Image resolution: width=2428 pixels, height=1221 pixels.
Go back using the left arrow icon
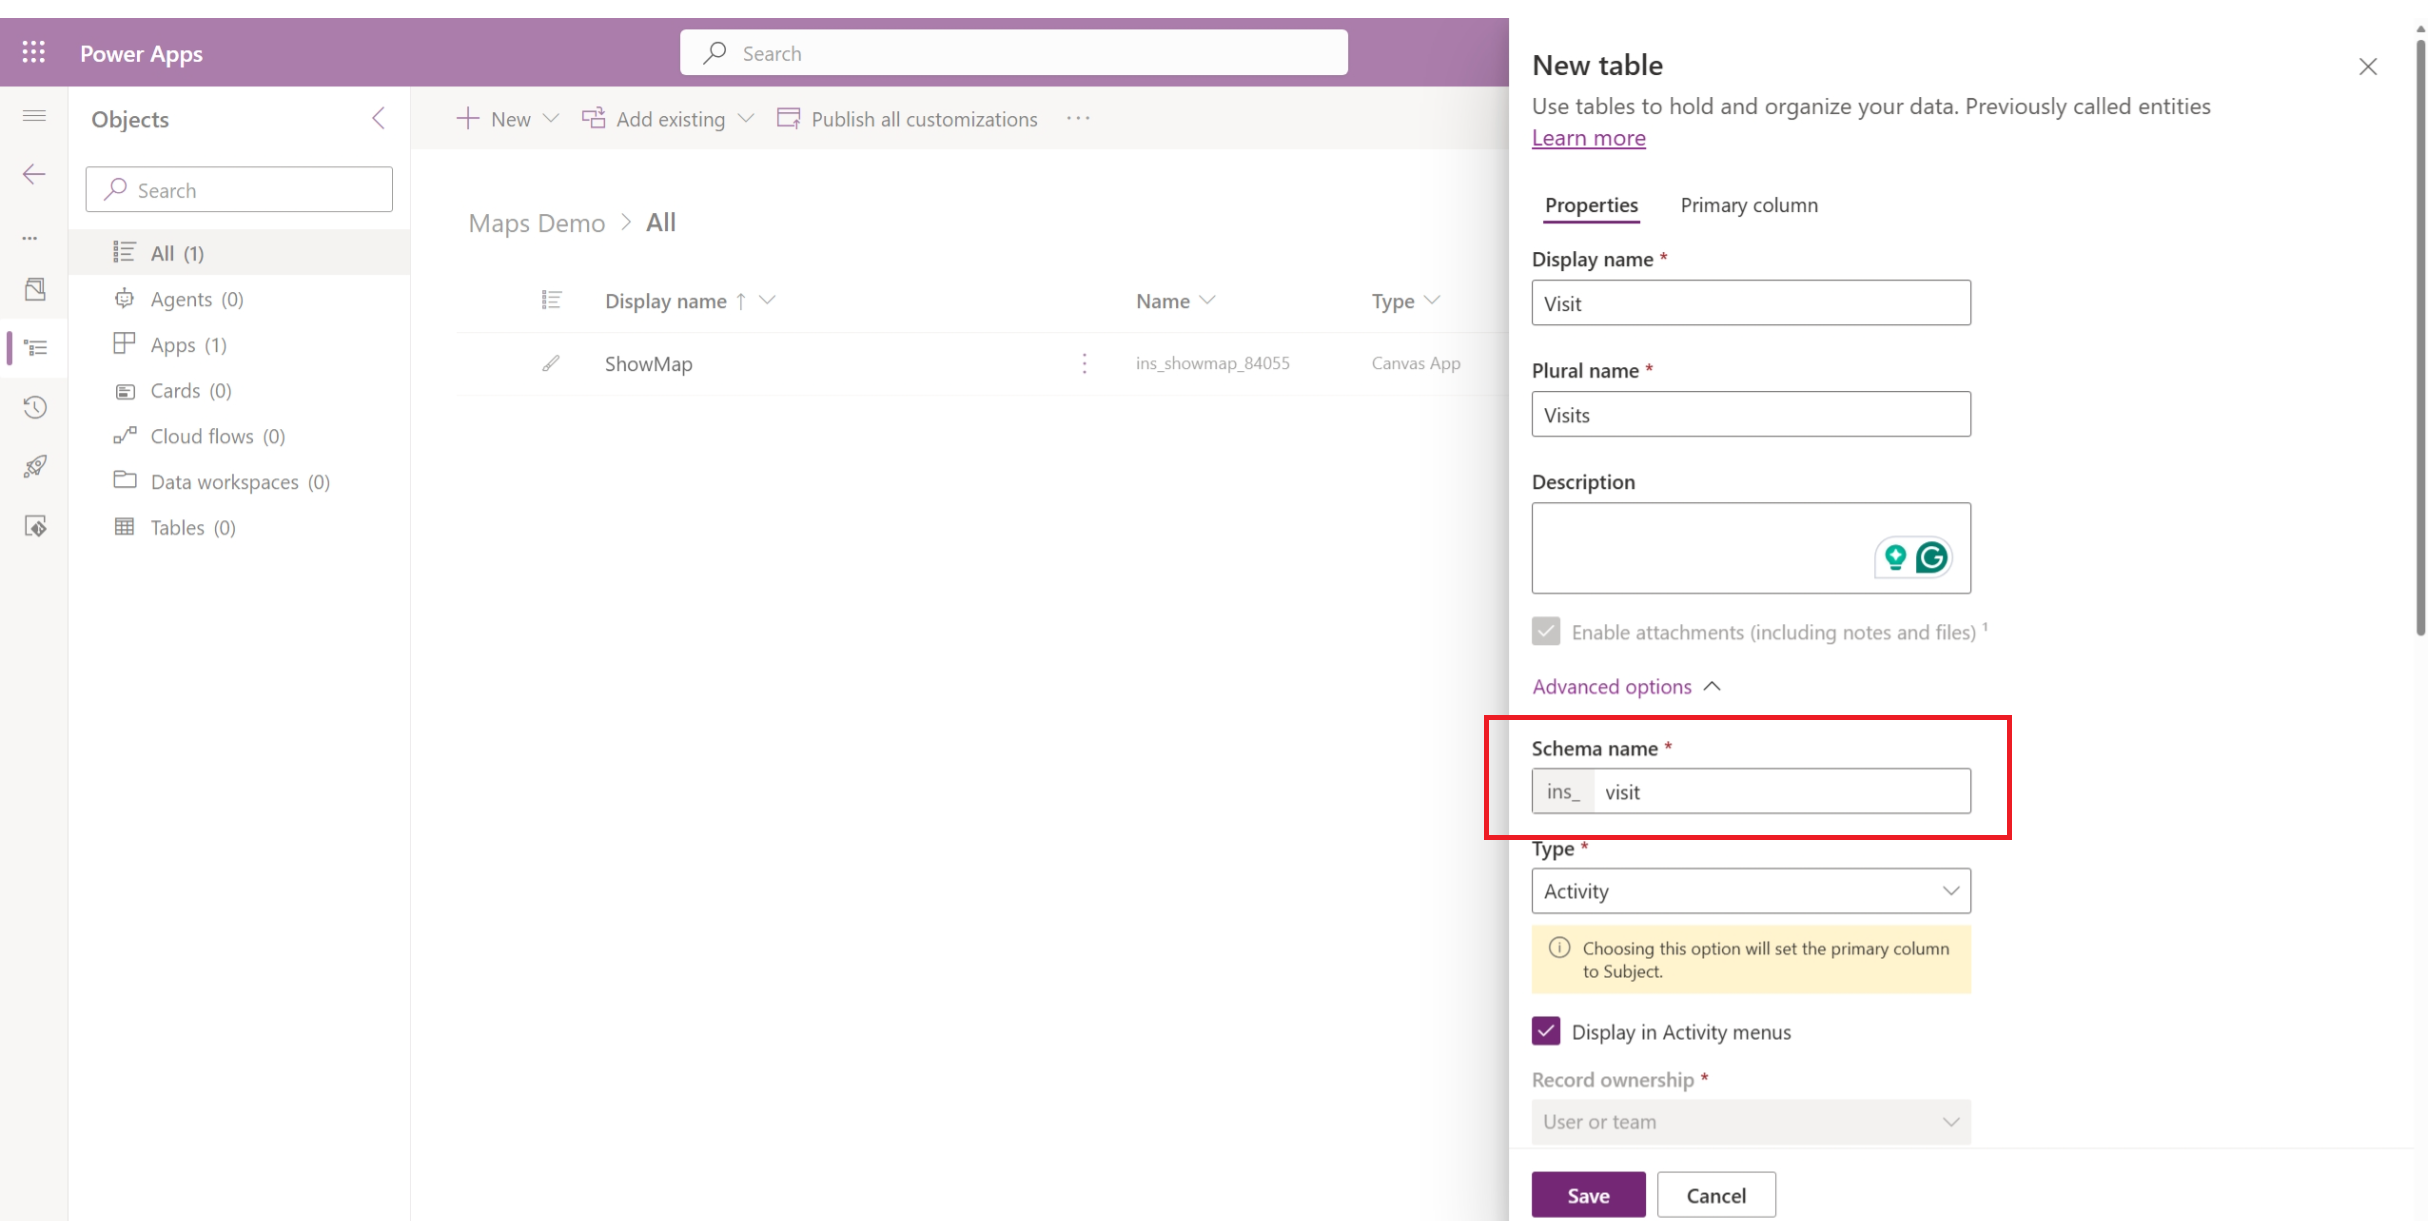[x=34, y=174]
